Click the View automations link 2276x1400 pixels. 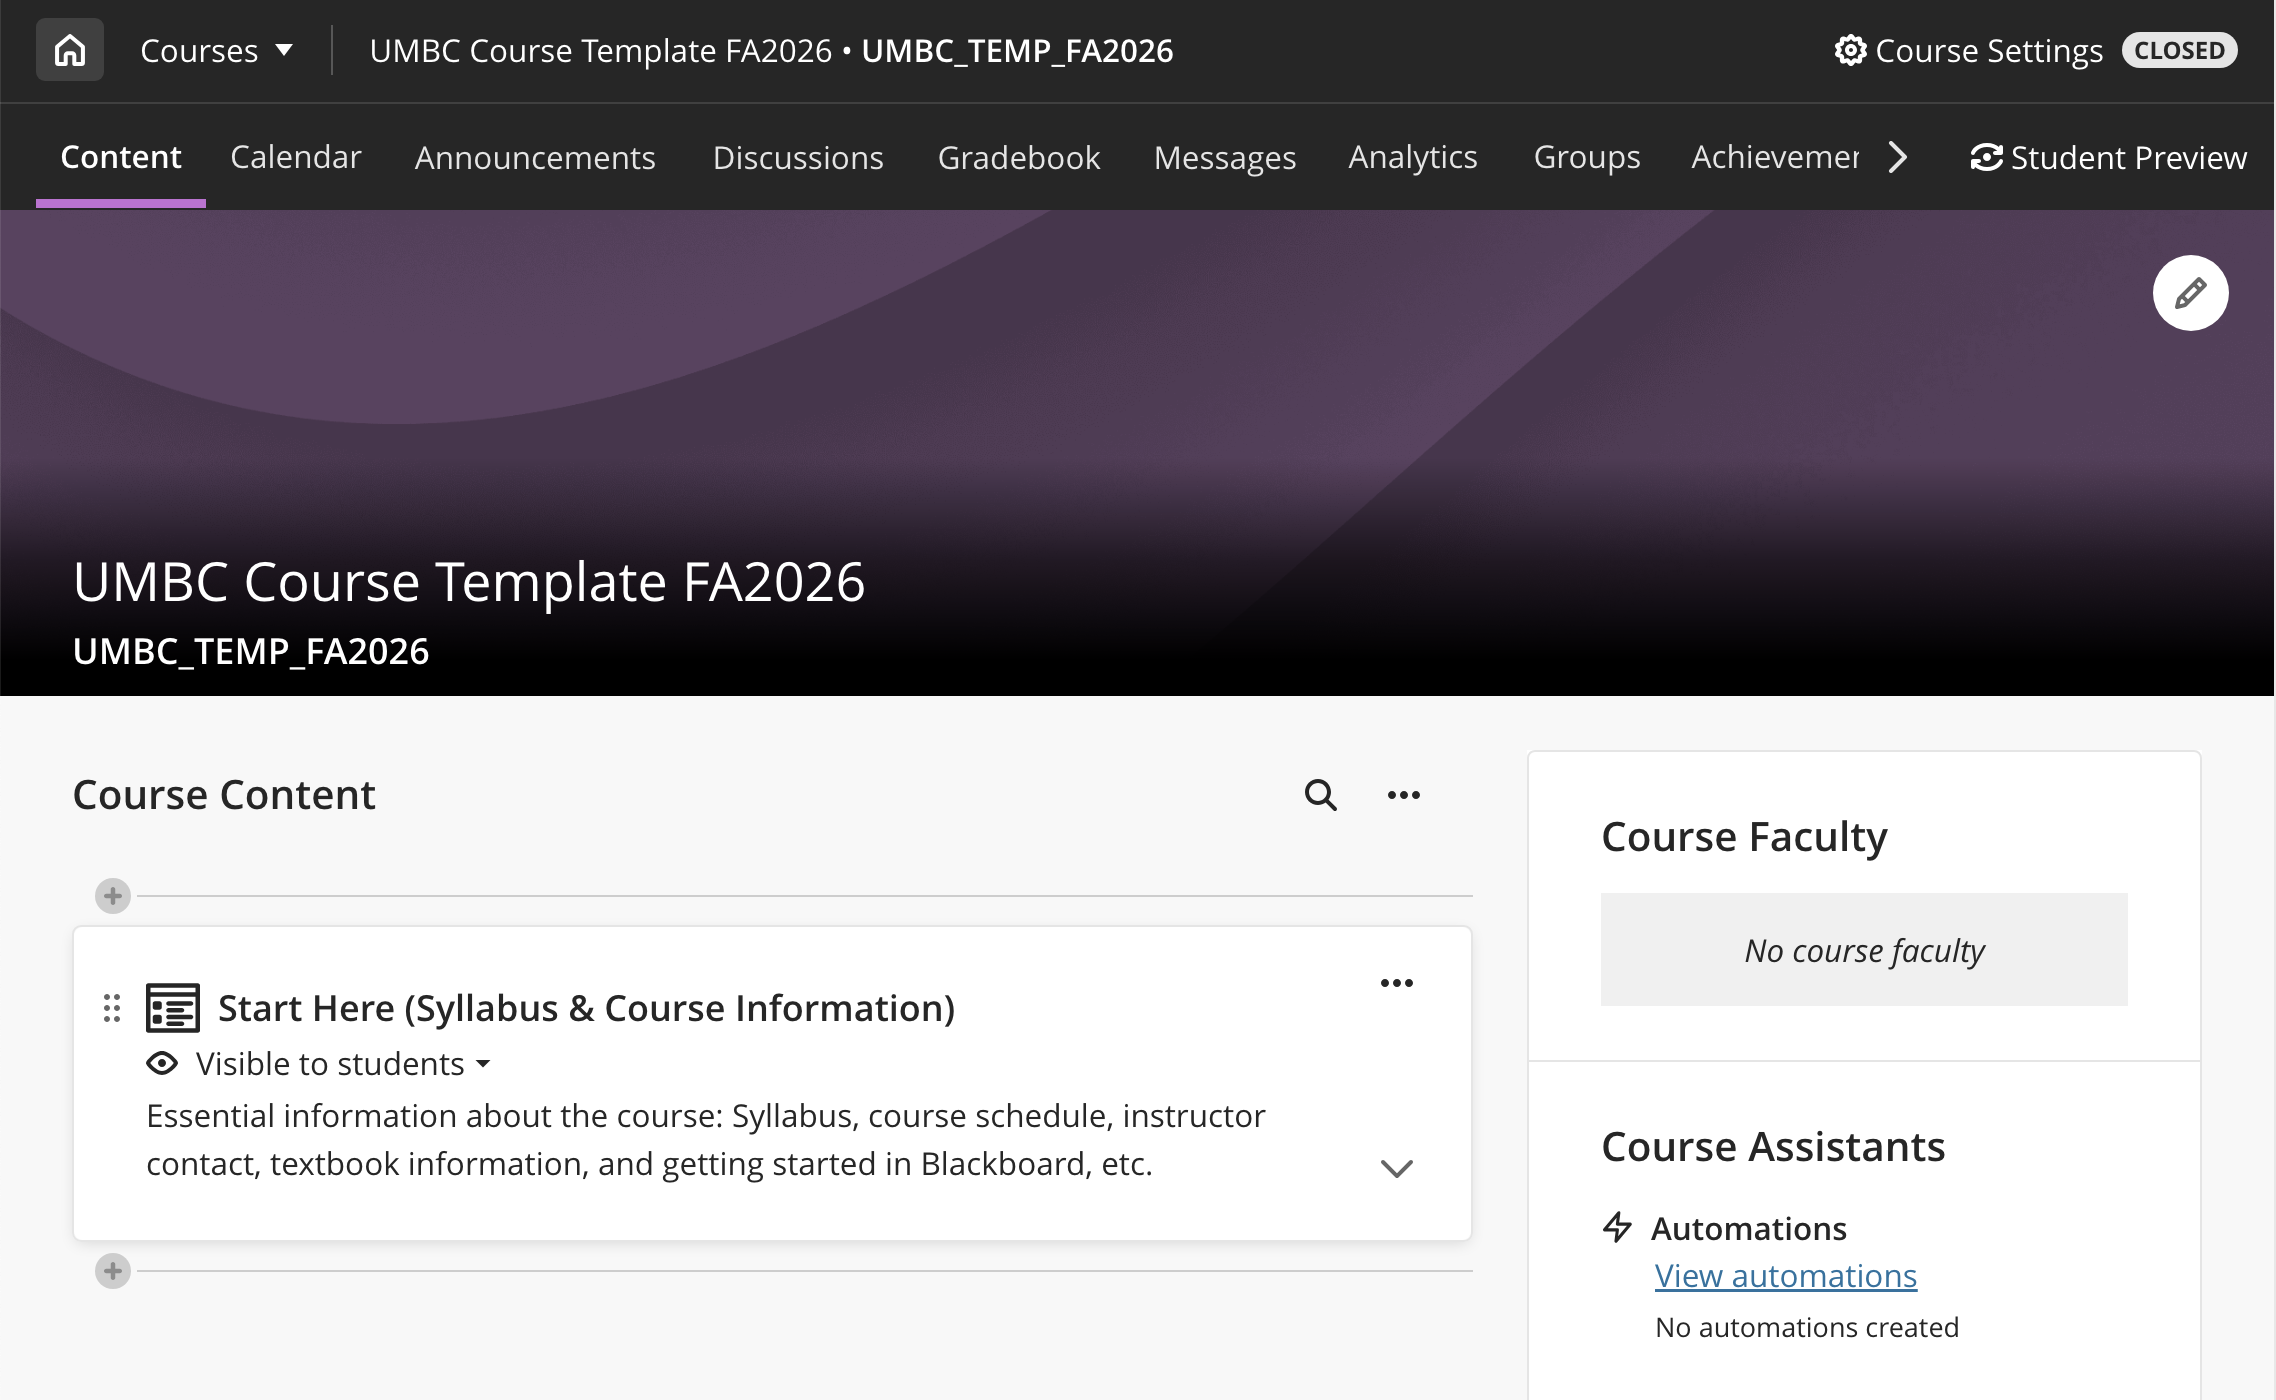[1786, 1276]
